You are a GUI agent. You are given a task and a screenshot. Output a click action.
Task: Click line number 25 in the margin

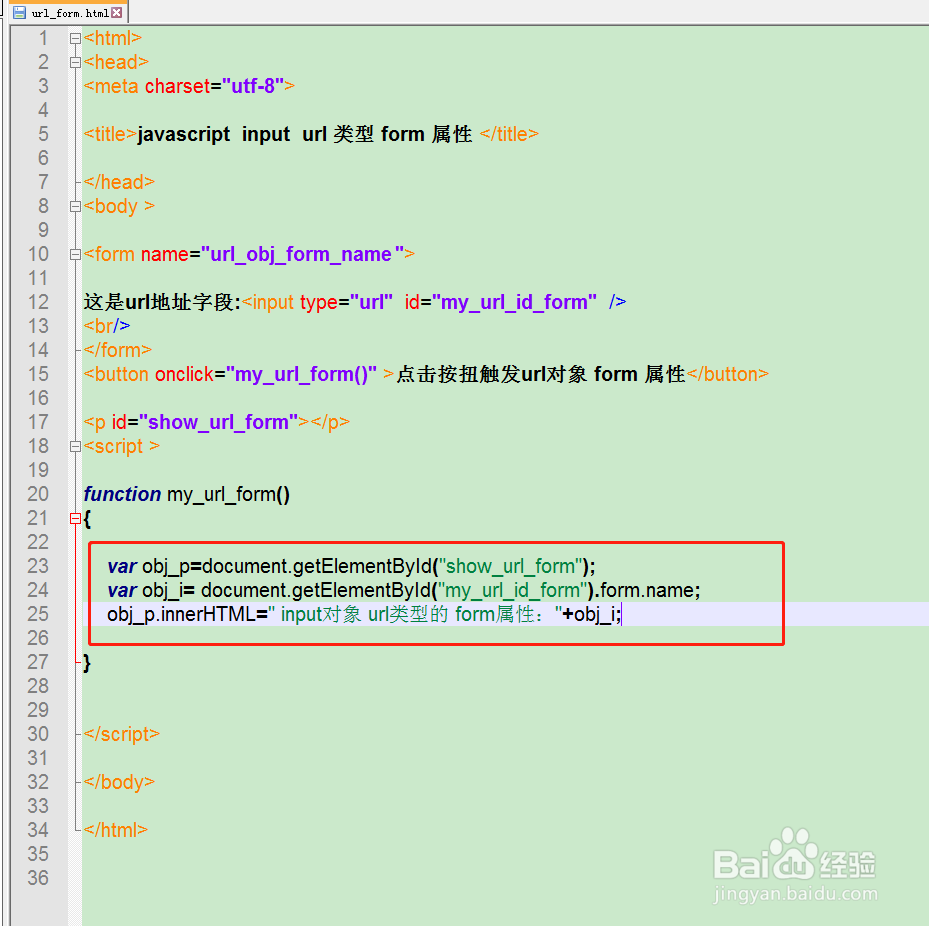39,614
